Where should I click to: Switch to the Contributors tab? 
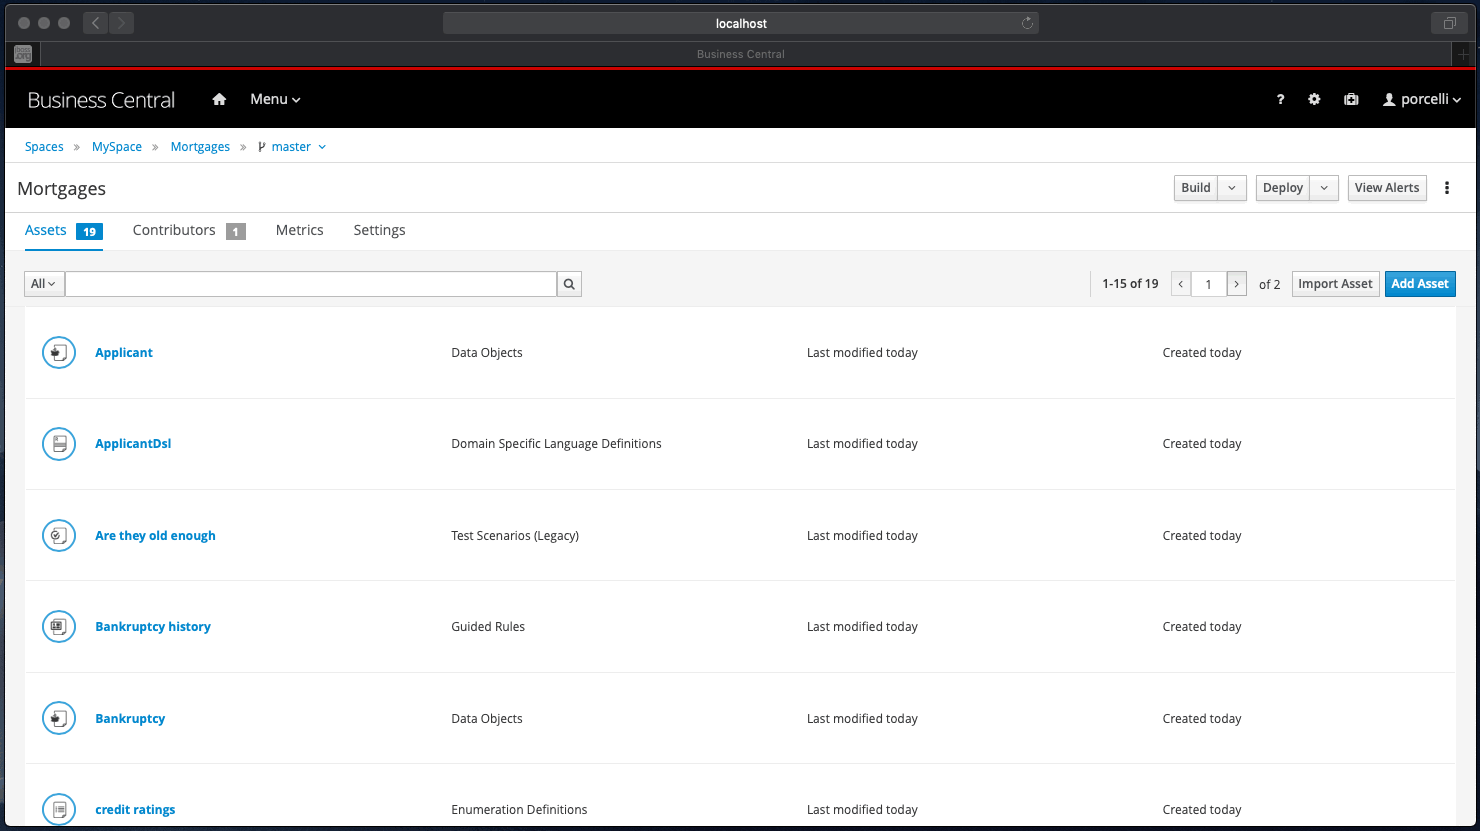click(174, 230)
